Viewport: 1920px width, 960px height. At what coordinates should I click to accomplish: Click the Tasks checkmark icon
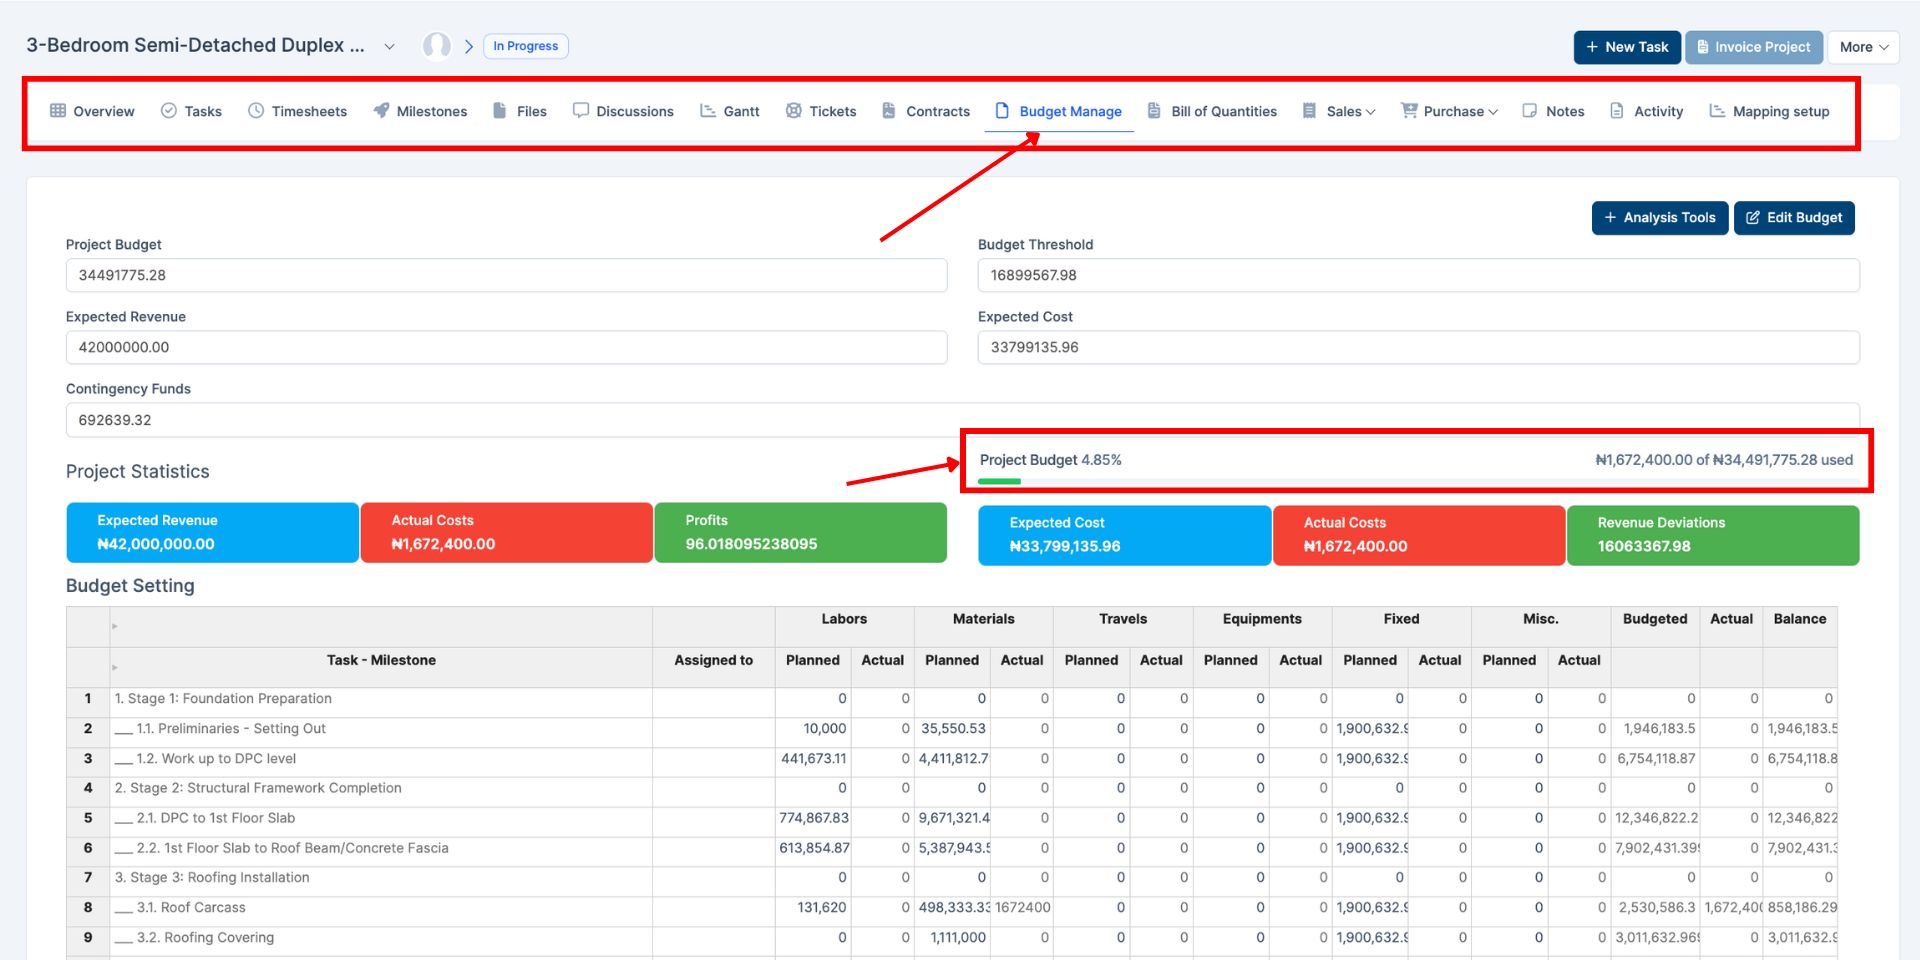click(169, 111)
